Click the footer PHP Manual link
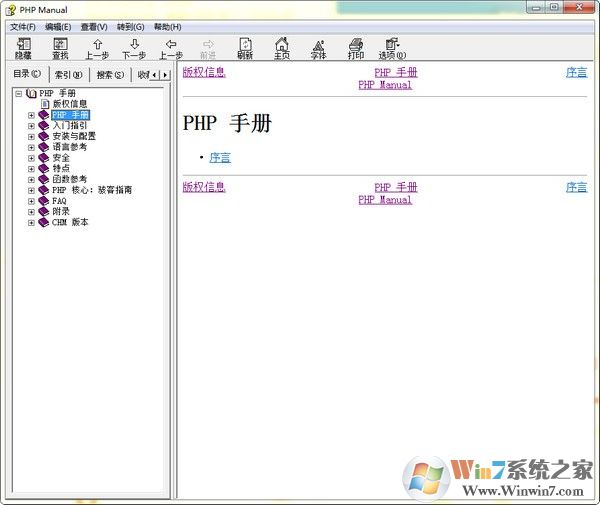The width and height of the screenshot is (600, 505). [x=385, y=199]
